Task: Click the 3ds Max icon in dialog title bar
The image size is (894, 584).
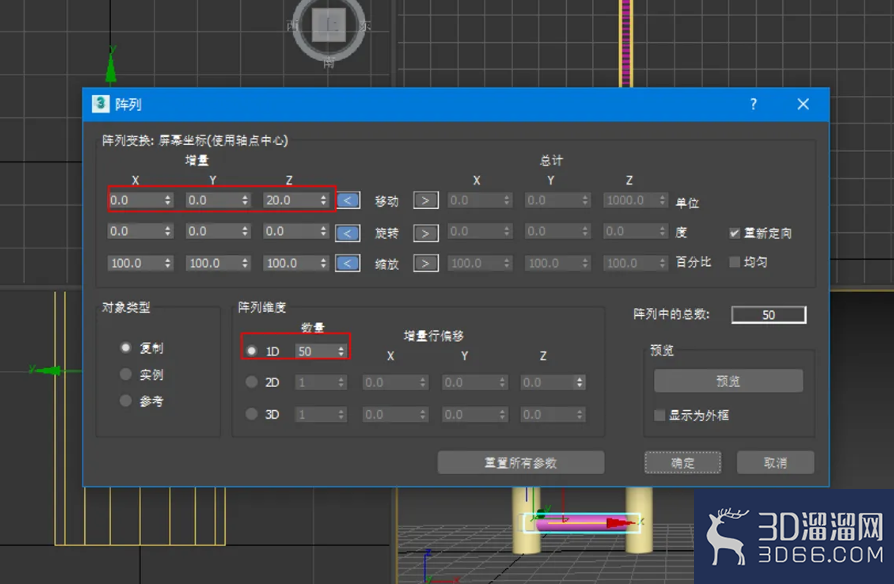Action: (x=100, y=104)
